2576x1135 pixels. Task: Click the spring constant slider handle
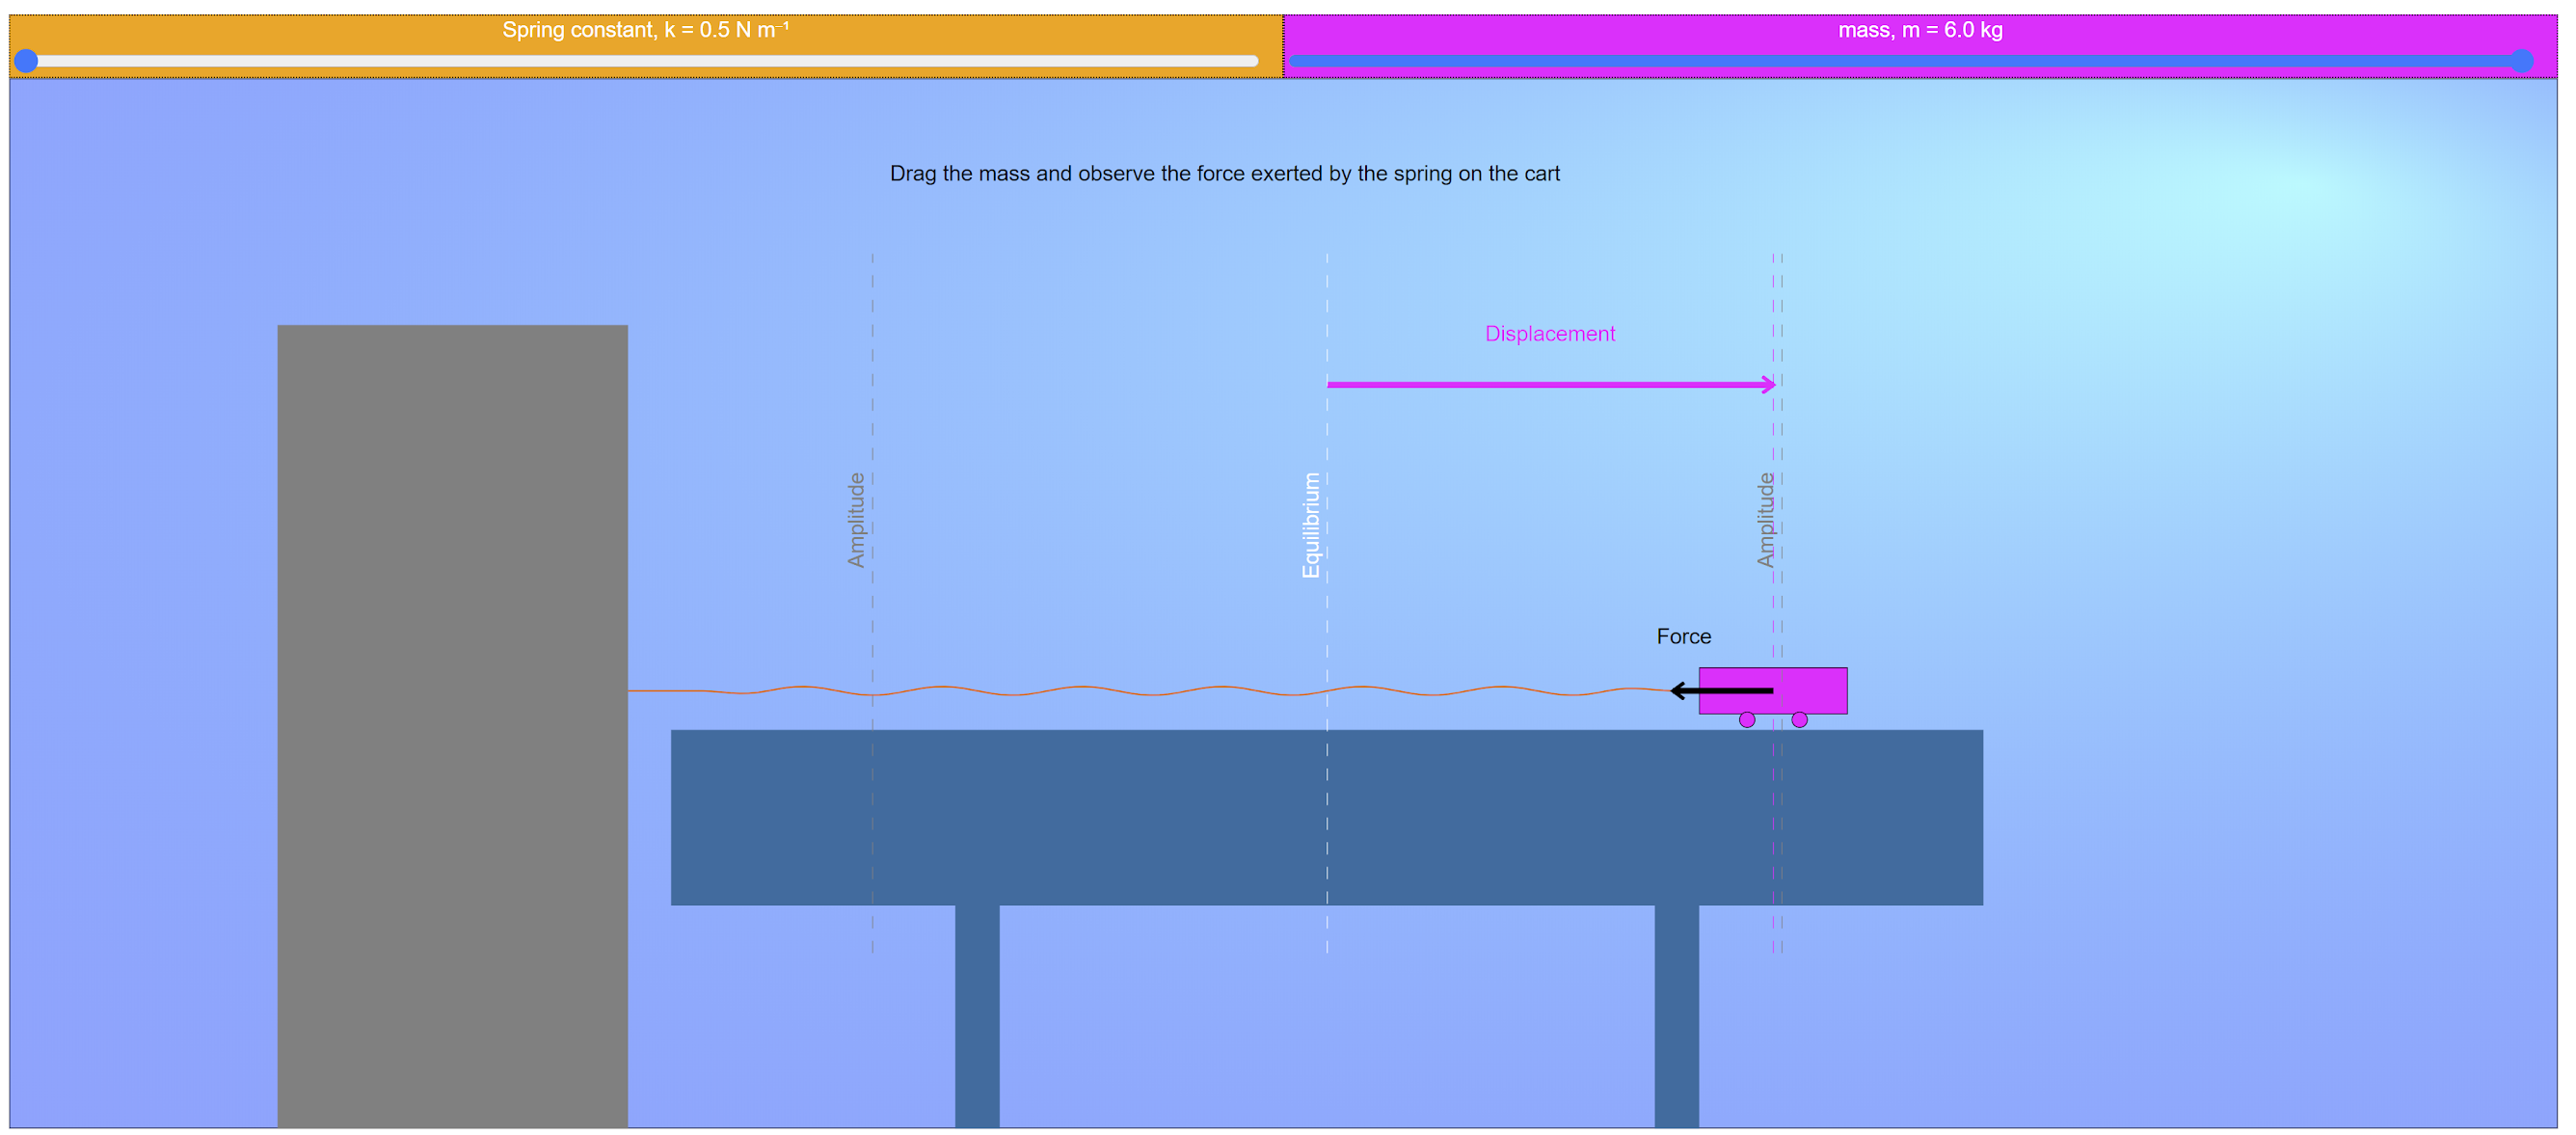tap(27, 61)
